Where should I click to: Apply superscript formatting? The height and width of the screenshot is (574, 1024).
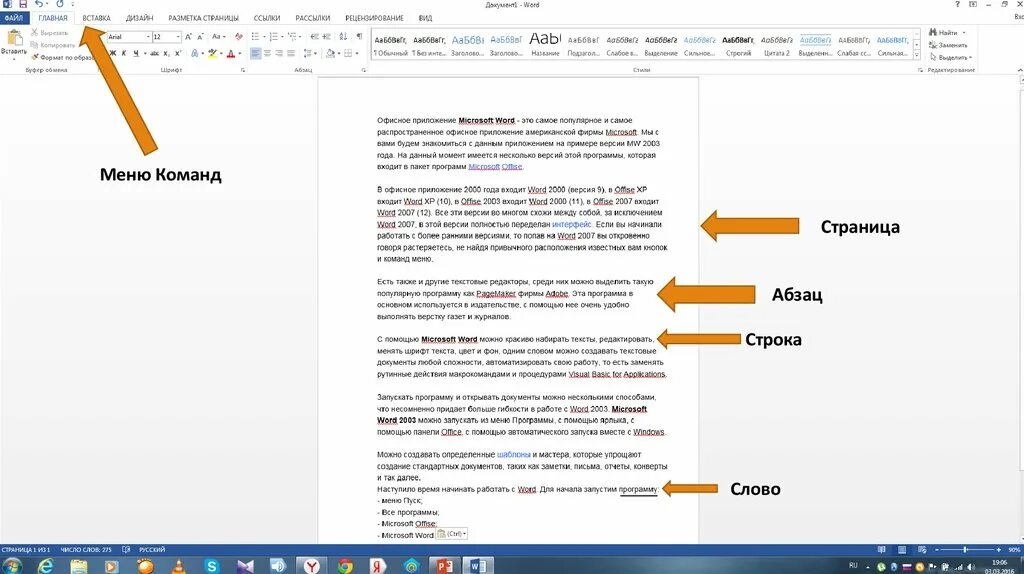(x=178, y=54)
